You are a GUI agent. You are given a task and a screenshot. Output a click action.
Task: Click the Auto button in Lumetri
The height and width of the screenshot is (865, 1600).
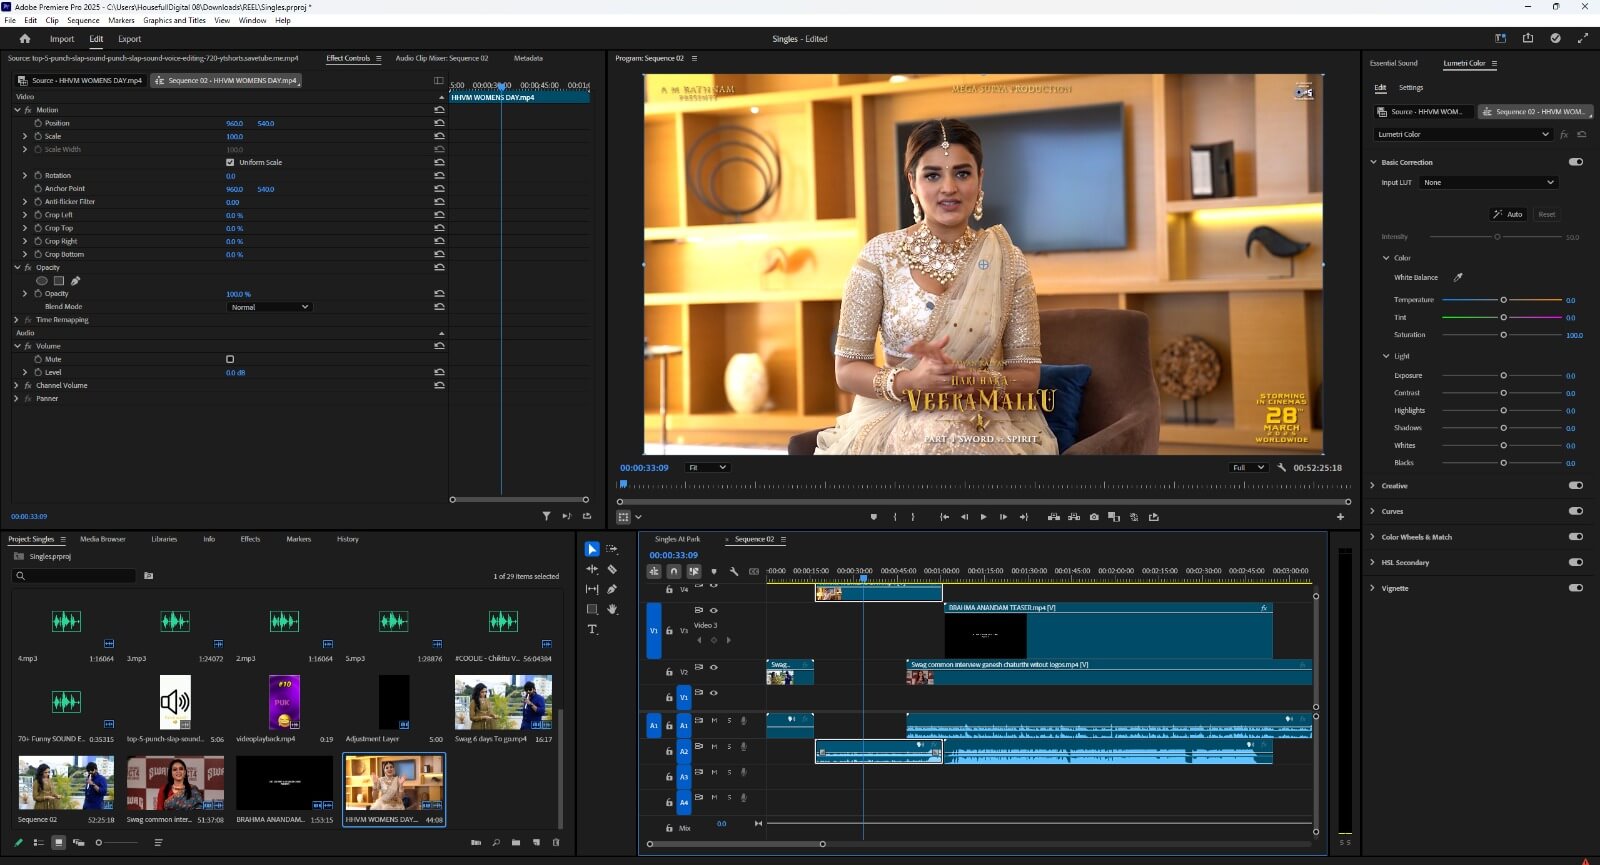(x=1508, y=214)
